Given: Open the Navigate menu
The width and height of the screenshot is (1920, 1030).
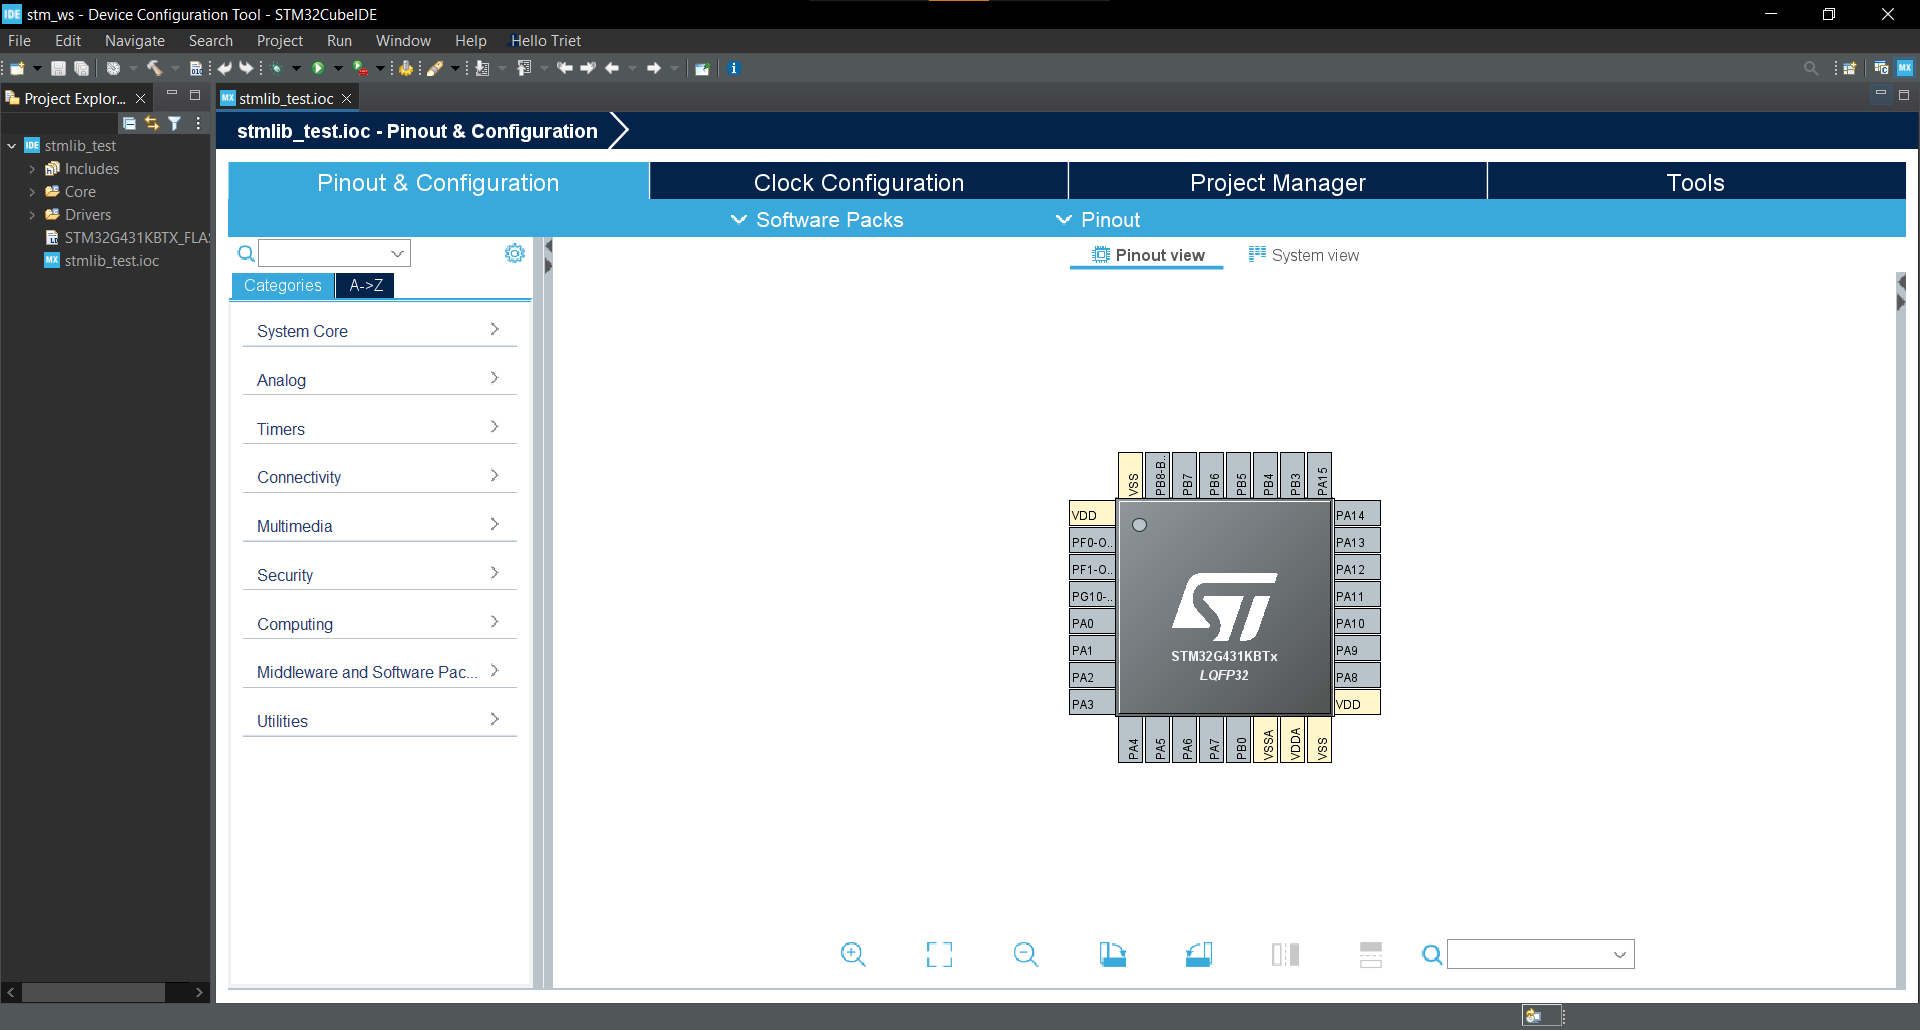Looking at the screenshot, I should [x=135, y=41].
